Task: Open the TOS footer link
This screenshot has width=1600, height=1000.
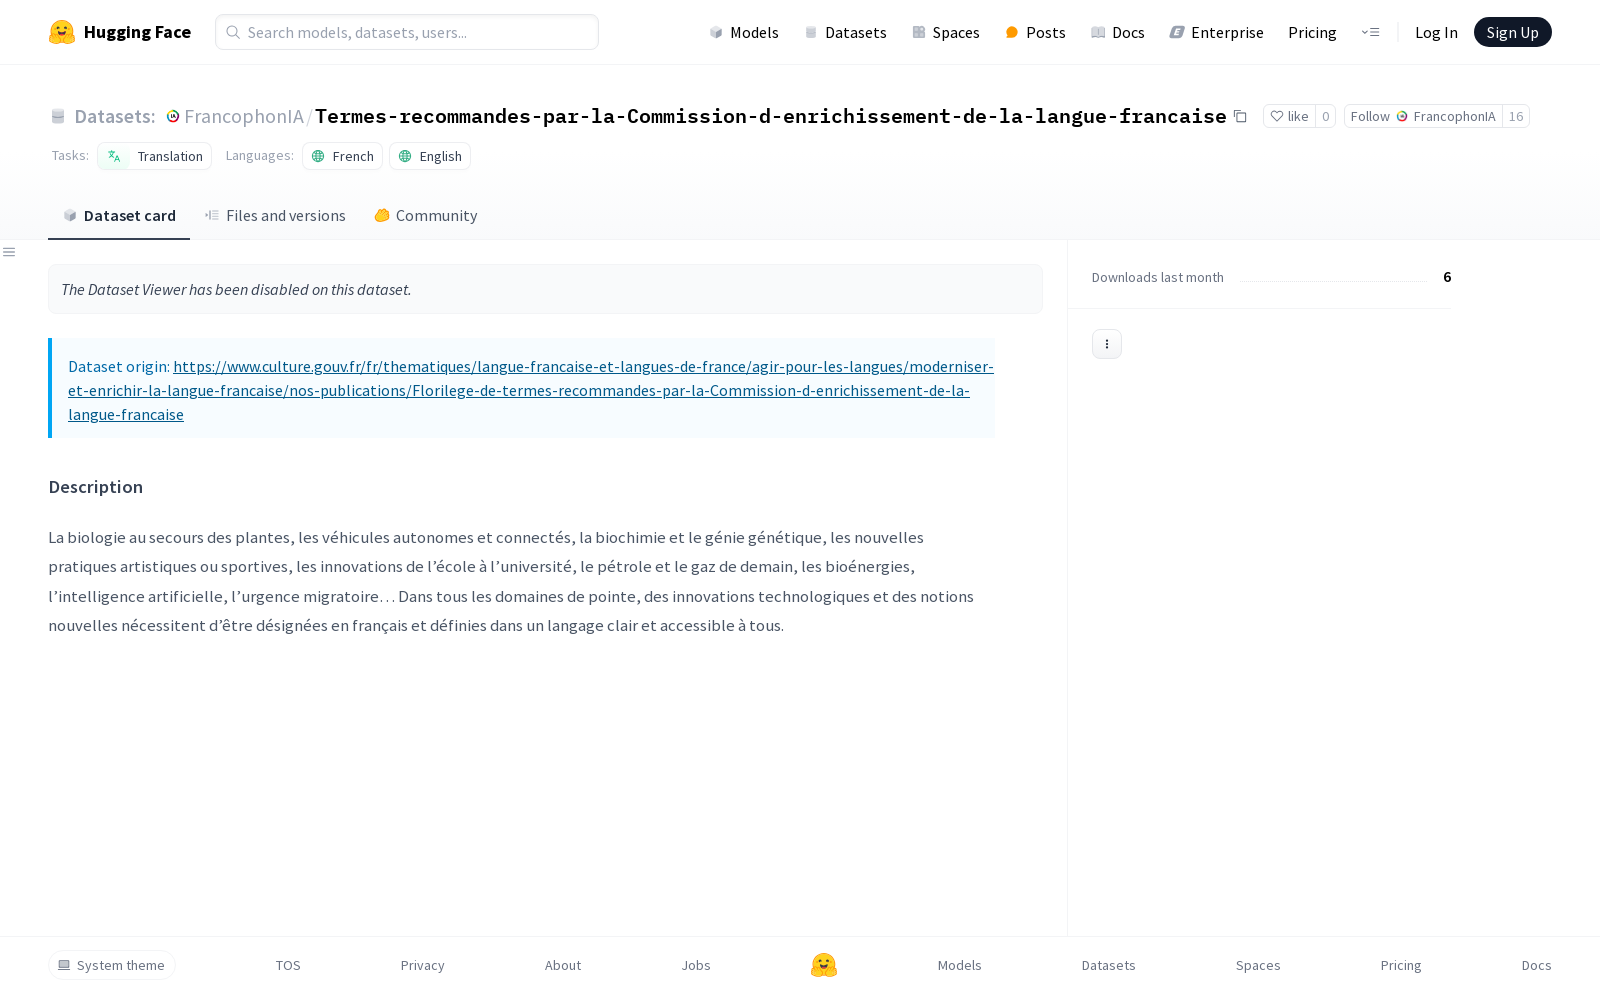Action: (288, 965)
